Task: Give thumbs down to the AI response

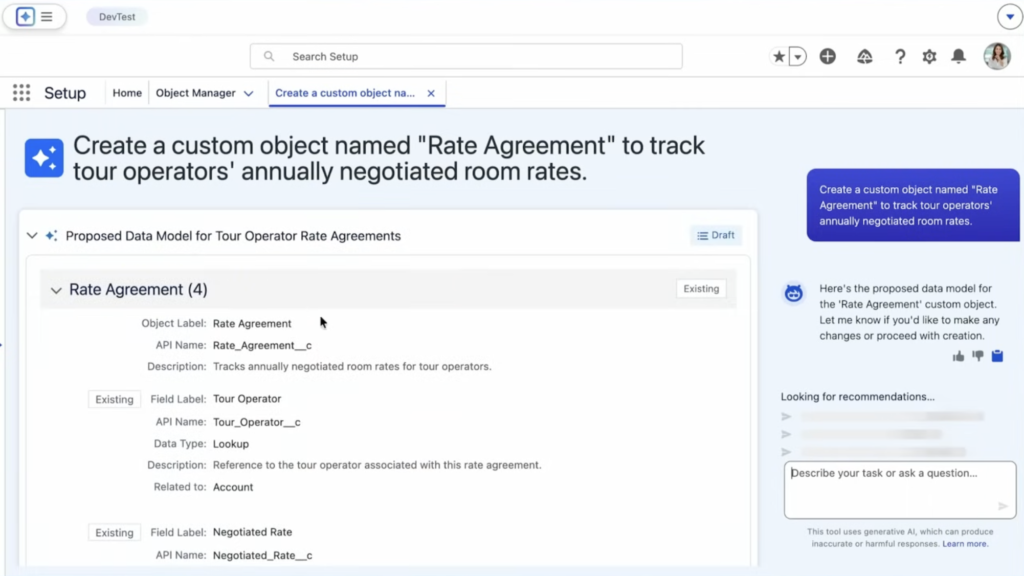Action: 977,356
